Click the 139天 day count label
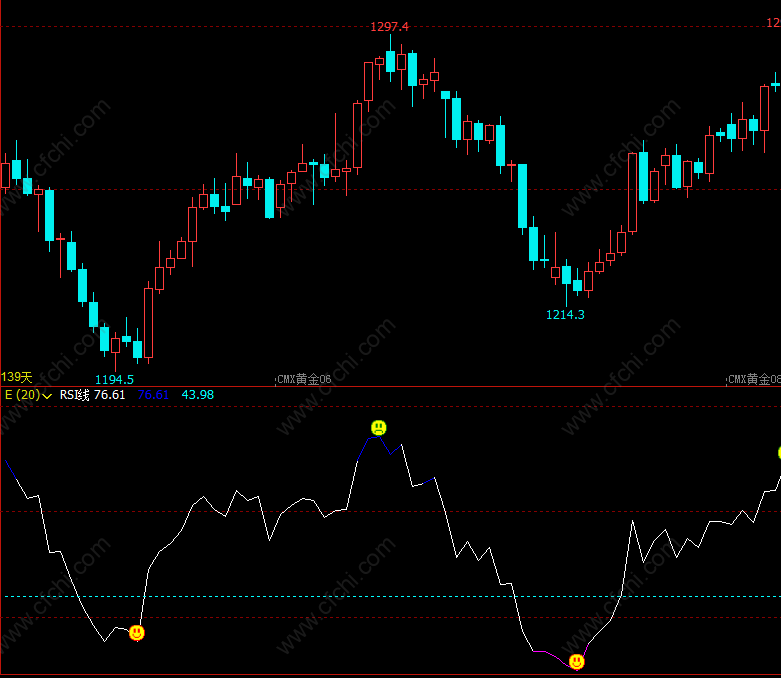This screenshot has height=678, width=781. [16, 377]
